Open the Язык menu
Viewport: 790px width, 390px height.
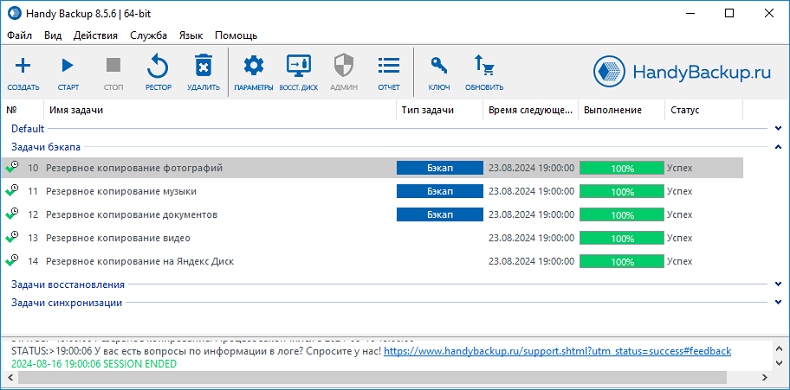coord(191,36)
